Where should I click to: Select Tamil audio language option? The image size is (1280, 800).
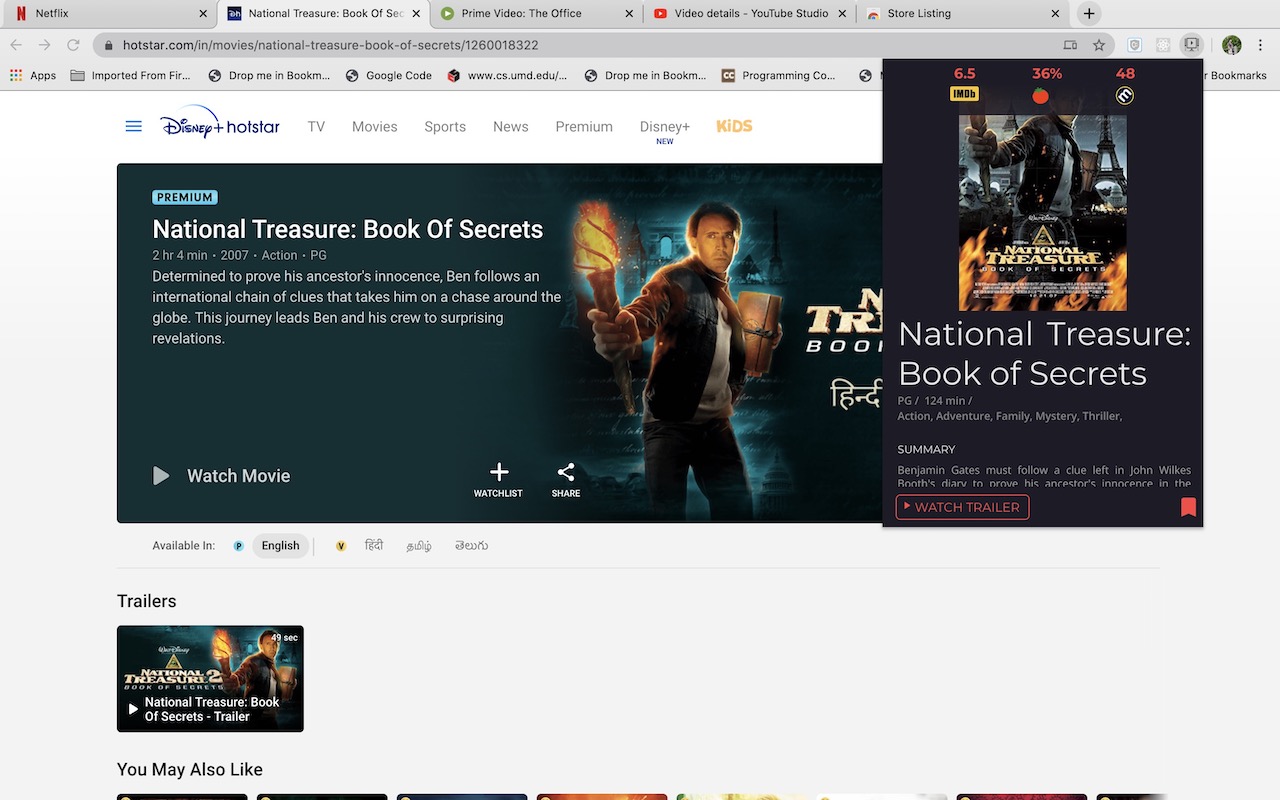(x=419, y=546)
